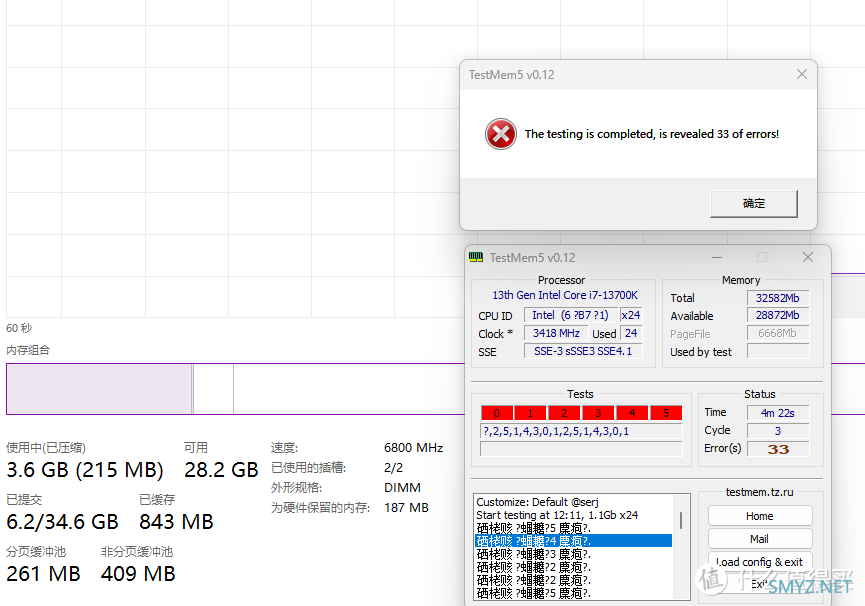Click the 187 MB hardware reserved value

click(x=406, y=507)
